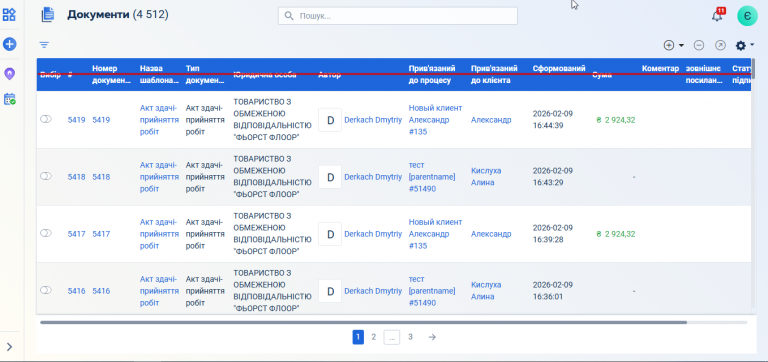Open notifications bell icon

(x=717, y=15)
